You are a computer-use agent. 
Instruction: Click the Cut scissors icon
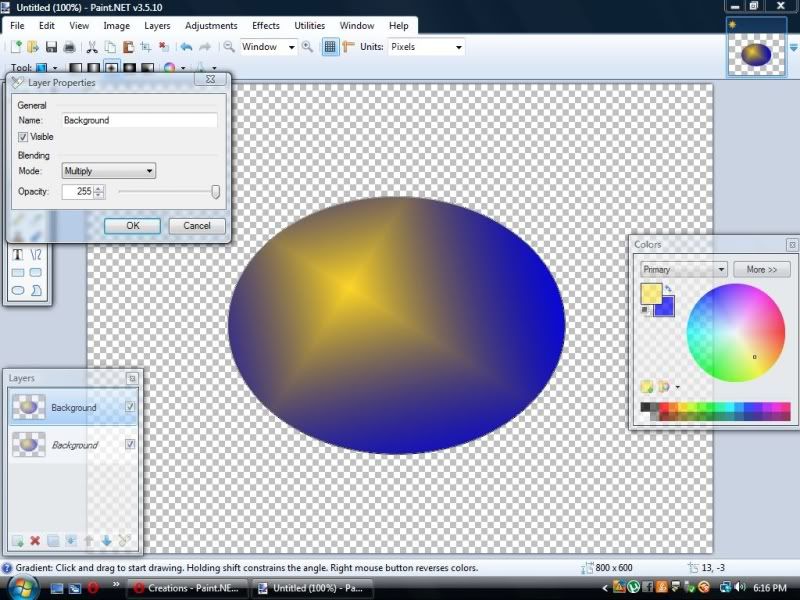tap(92, 47)
